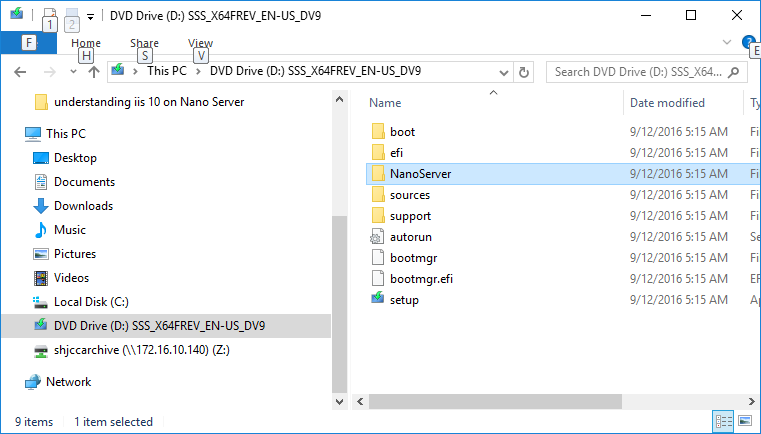This screenshot has height=434, width=761.
Task: Switch to Details view layout
Action: [724, 421]
